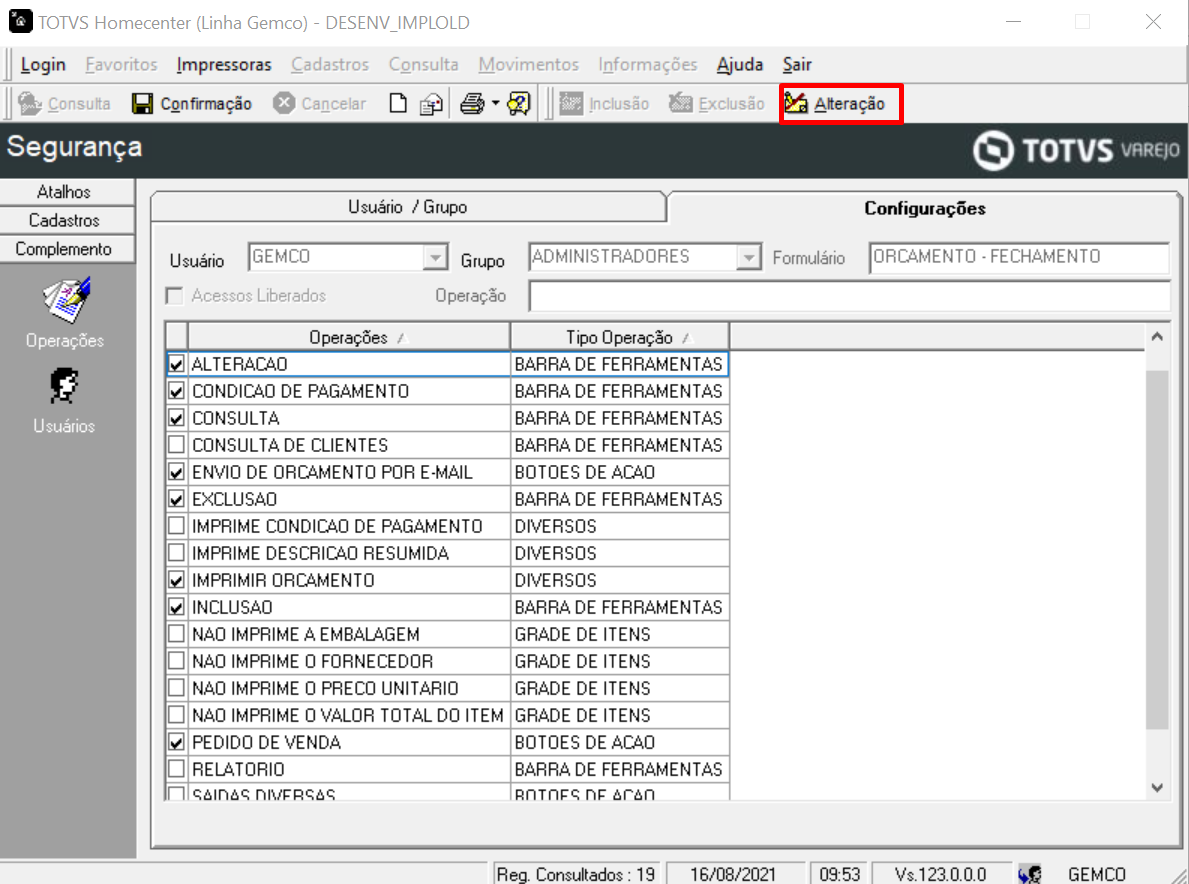Viewport: 1189px width, 884px height.
Task: Expand the Grupo combo box
Action: pos(748,257)
